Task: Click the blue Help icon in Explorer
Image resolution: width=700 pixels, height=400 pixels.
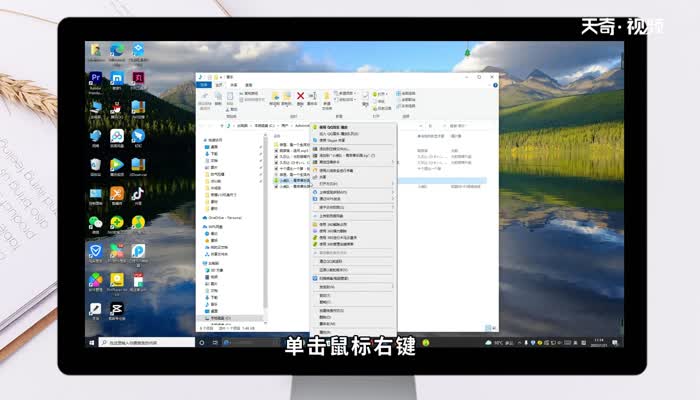Action: [495, 85]
